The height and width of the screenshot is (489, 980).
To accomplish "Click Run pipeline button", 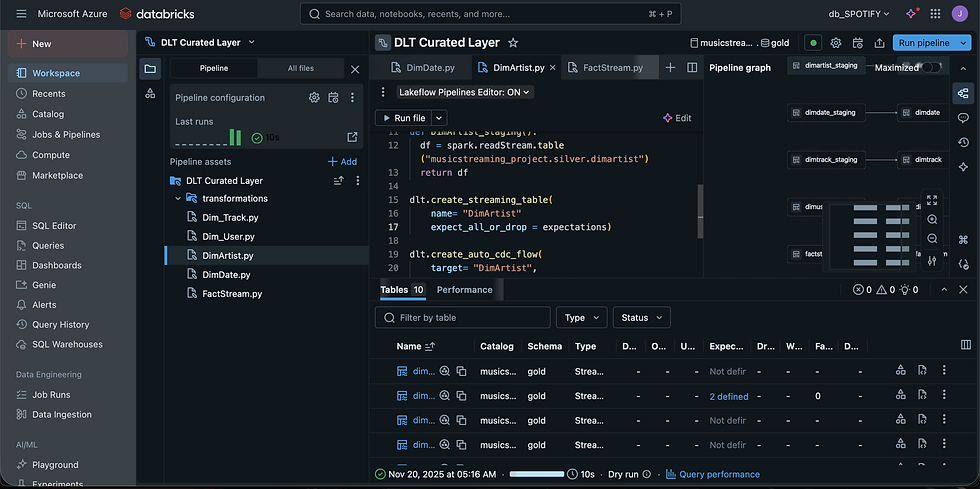I will coord(924,43).
